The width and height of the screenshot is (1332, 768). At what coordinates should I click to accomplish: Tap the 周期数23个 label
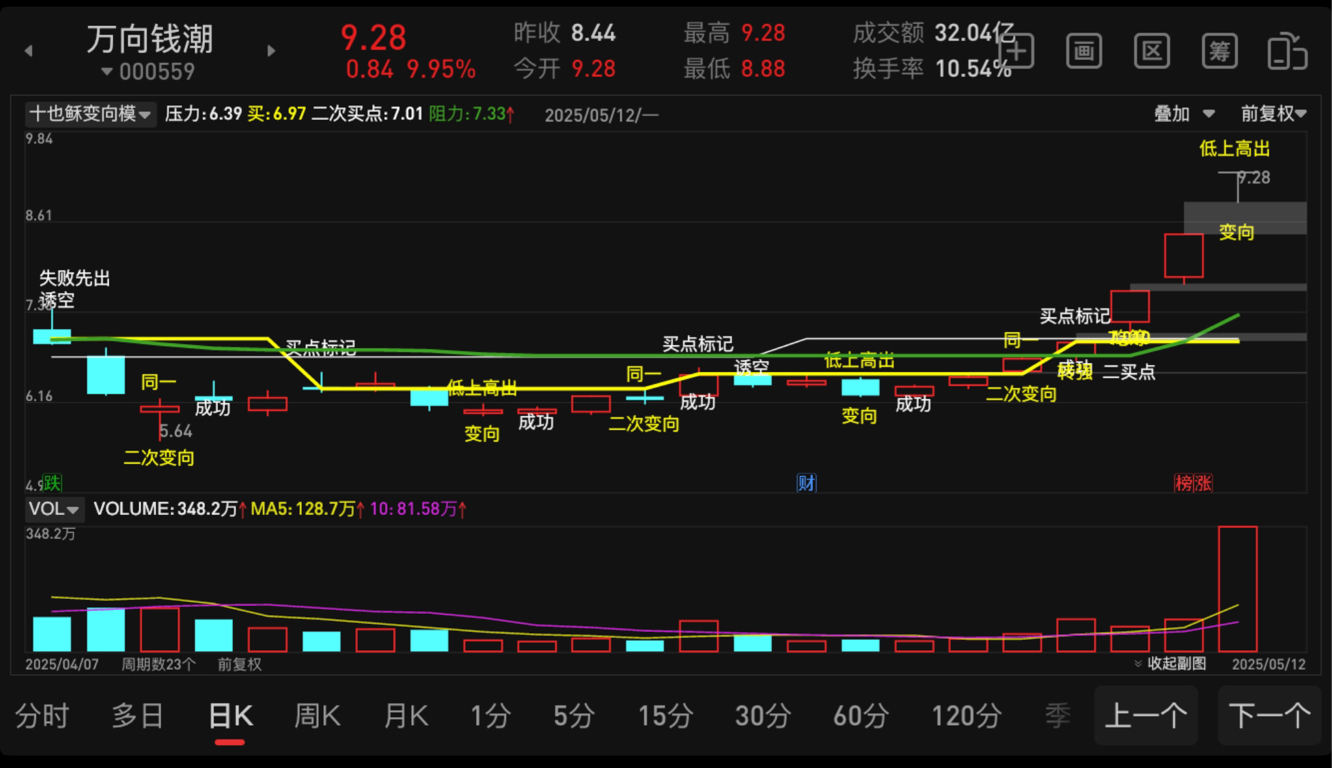[x=159, y=664]
